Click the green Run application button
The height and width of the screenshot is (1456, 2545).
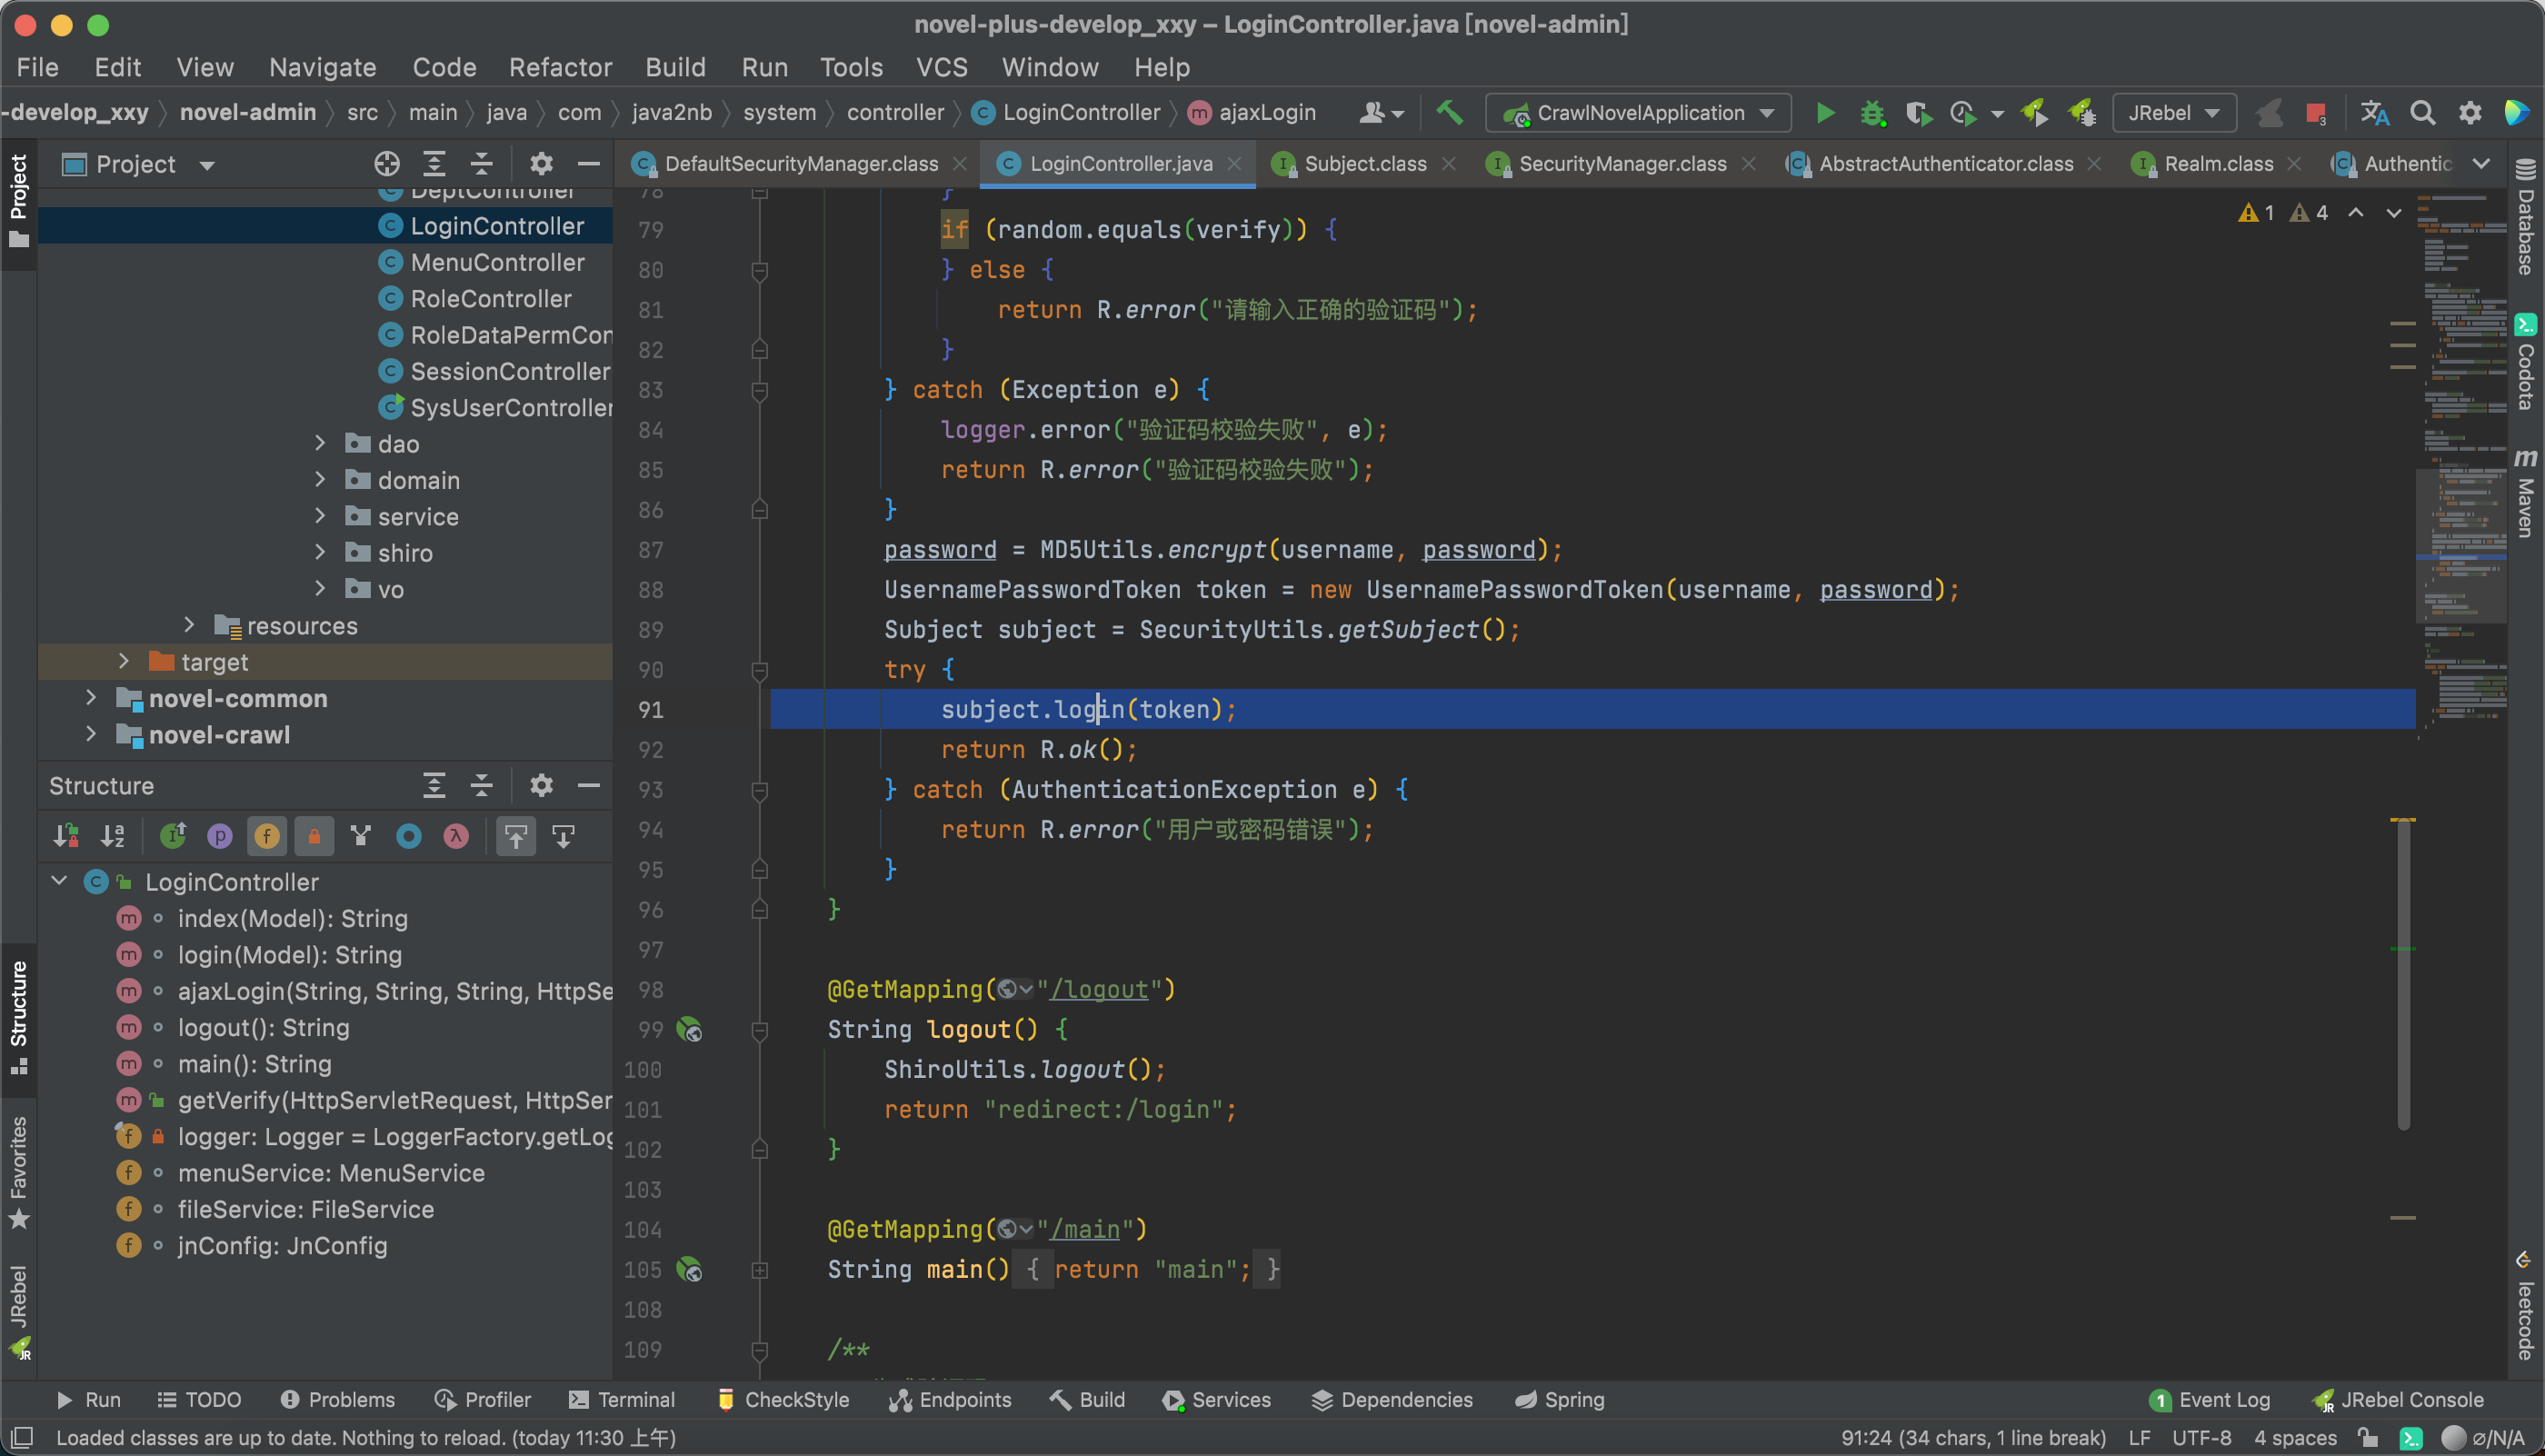coord(1825,113)
